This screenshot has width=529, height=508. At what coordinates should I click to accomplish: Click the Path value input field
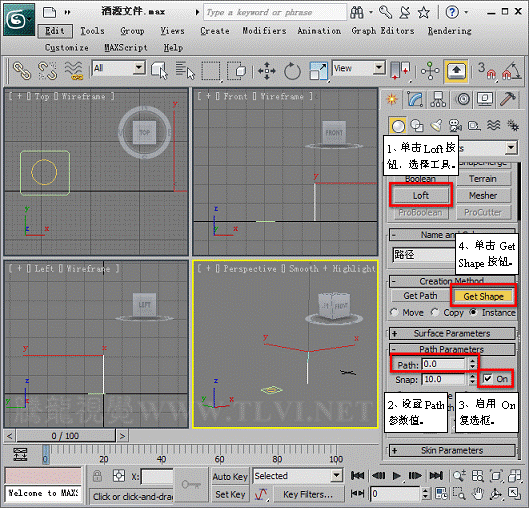(444, 364)
